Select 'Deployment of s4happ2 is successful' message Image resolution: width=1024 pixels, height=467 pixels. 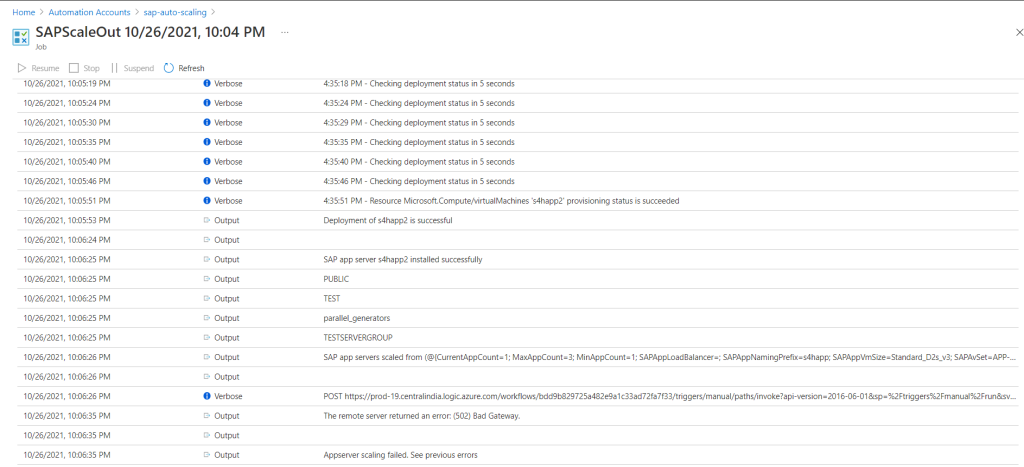pos(388,221)
